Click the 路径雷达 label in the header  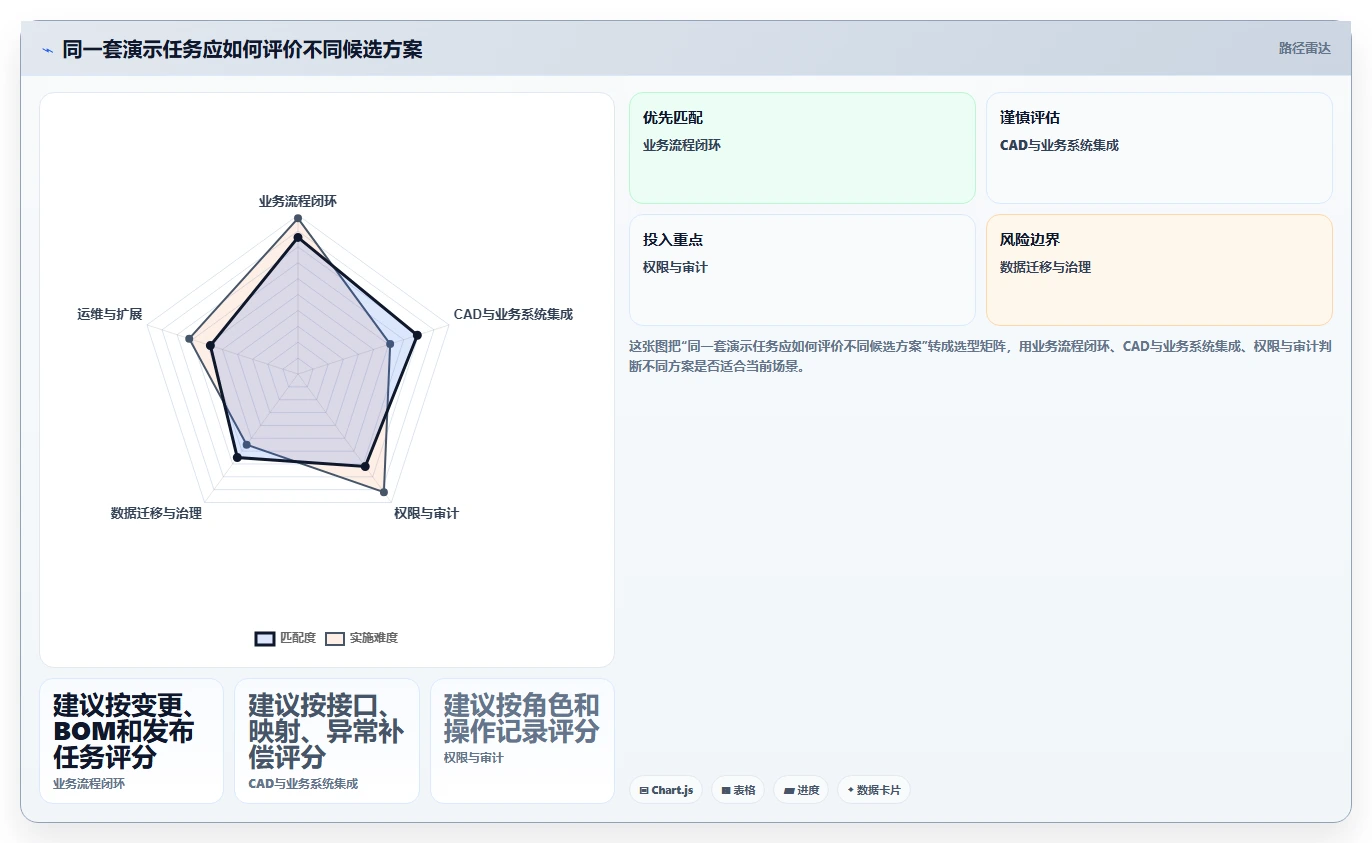coord(1304,48)
